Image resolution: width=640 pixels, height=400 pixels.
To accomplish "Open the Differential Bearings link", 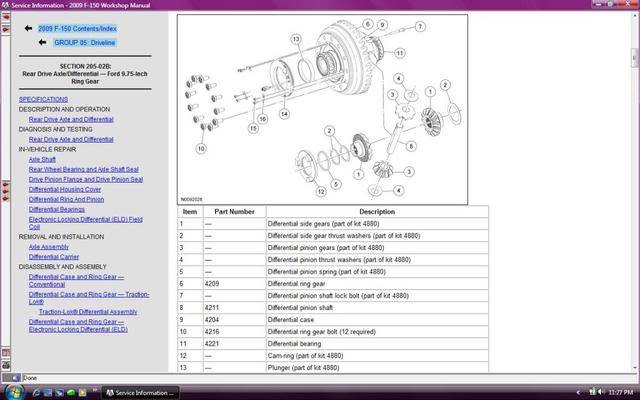I will coord(57,209).
